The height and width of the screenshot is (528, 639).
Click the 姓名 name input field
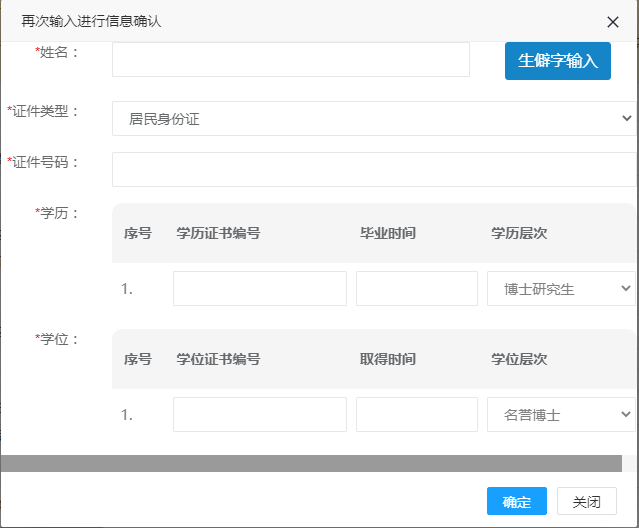[291, 59]
